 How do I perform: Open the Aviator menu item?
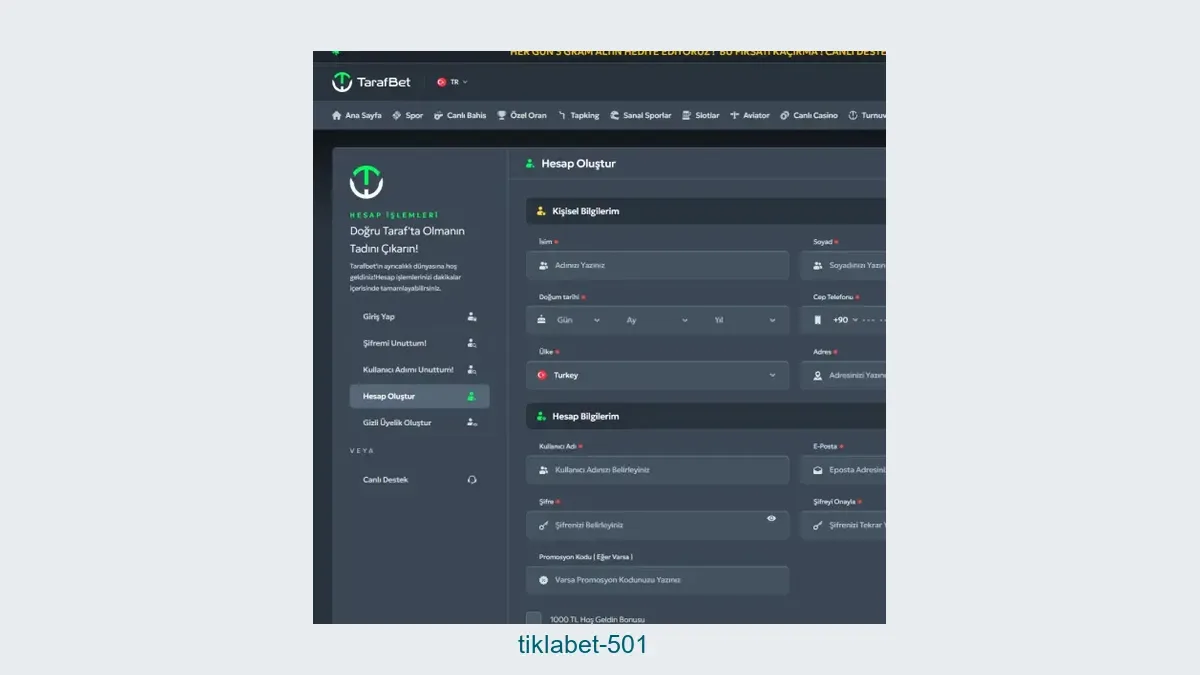(750, 116)
